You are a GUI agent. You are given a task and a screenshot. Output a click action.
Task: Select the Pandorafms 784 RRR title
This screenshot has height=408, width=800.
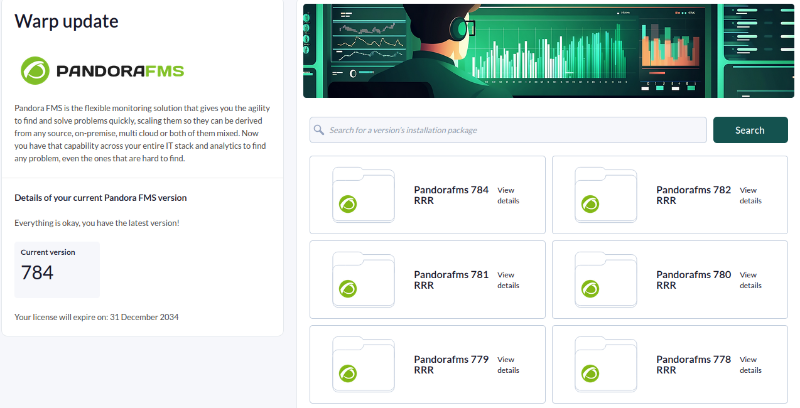pos(451,195)
